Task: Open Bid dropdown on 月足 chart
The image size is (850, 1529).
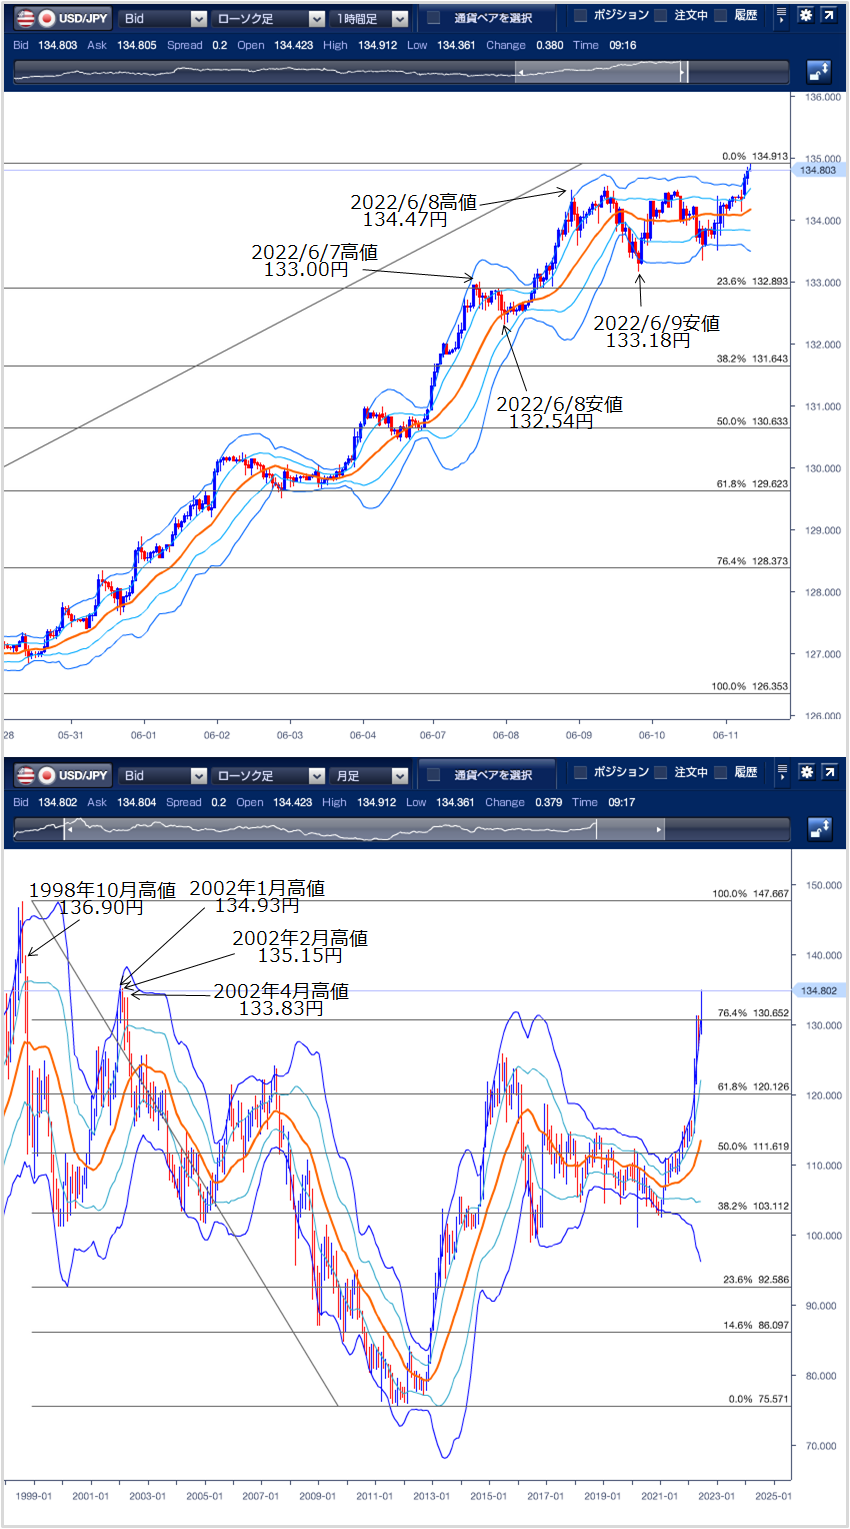Action: click(163, 775)
